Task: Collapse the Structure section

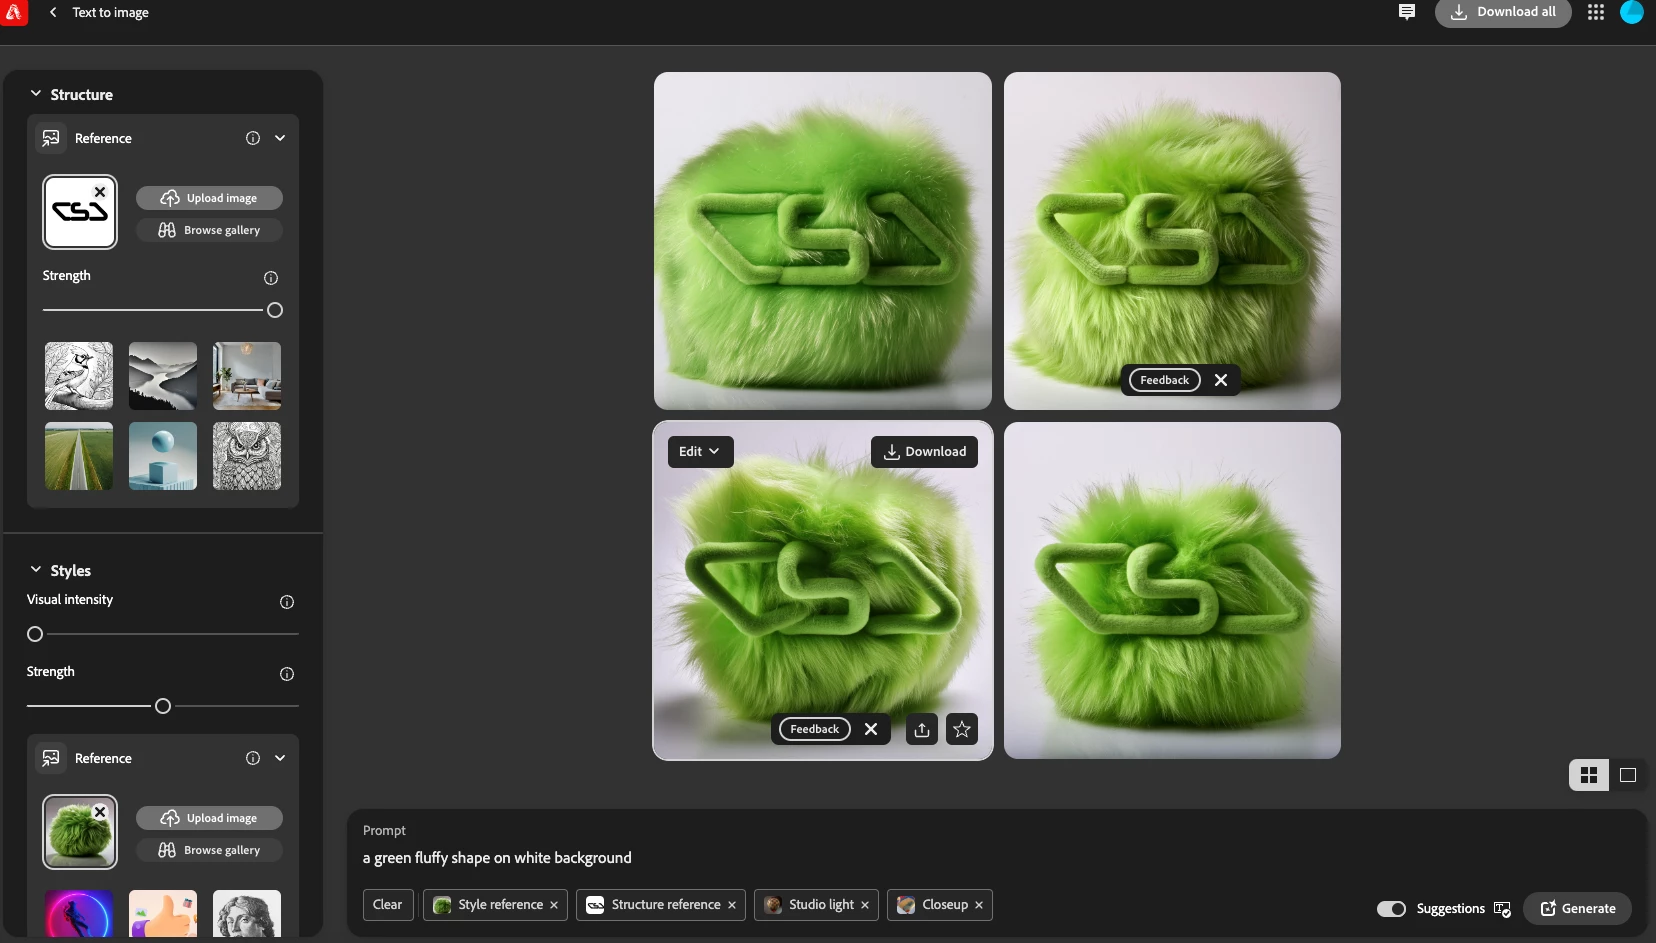Action: (36, 94)
